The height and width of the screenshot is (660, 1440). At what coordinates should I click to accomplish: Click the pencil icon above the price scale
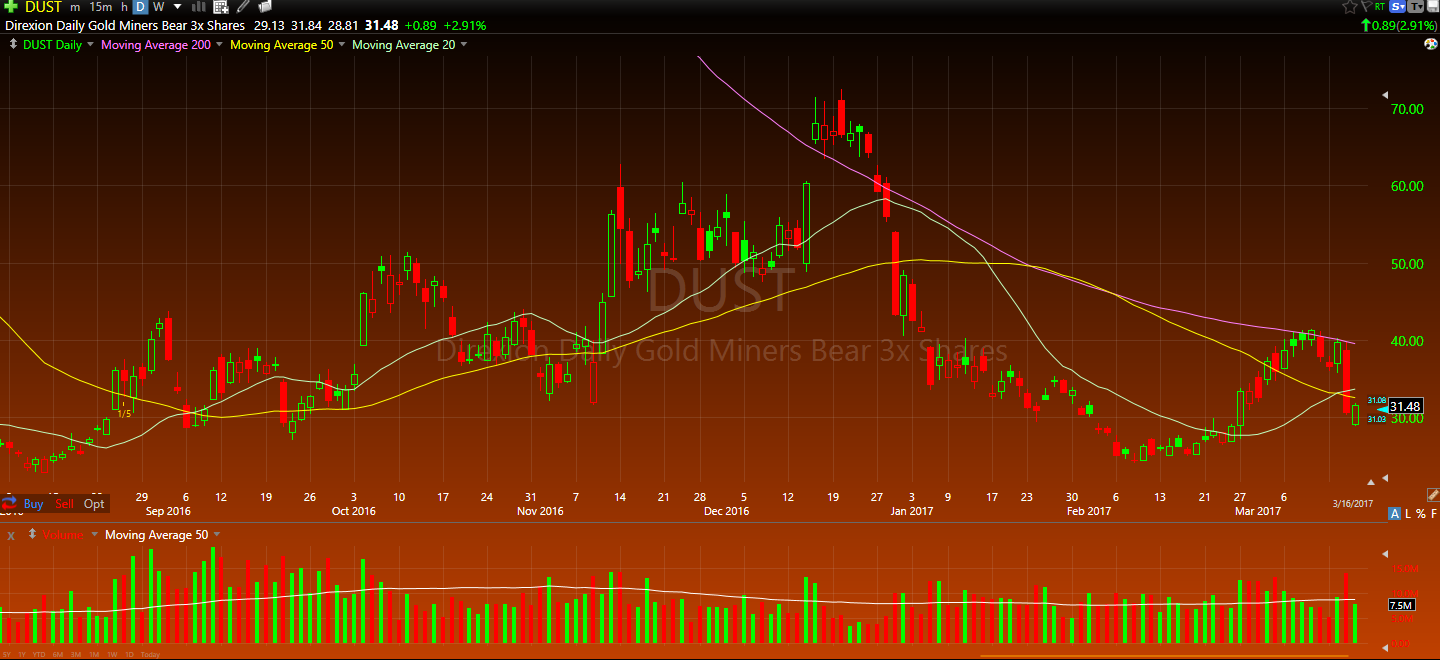tap(1432, 494)
